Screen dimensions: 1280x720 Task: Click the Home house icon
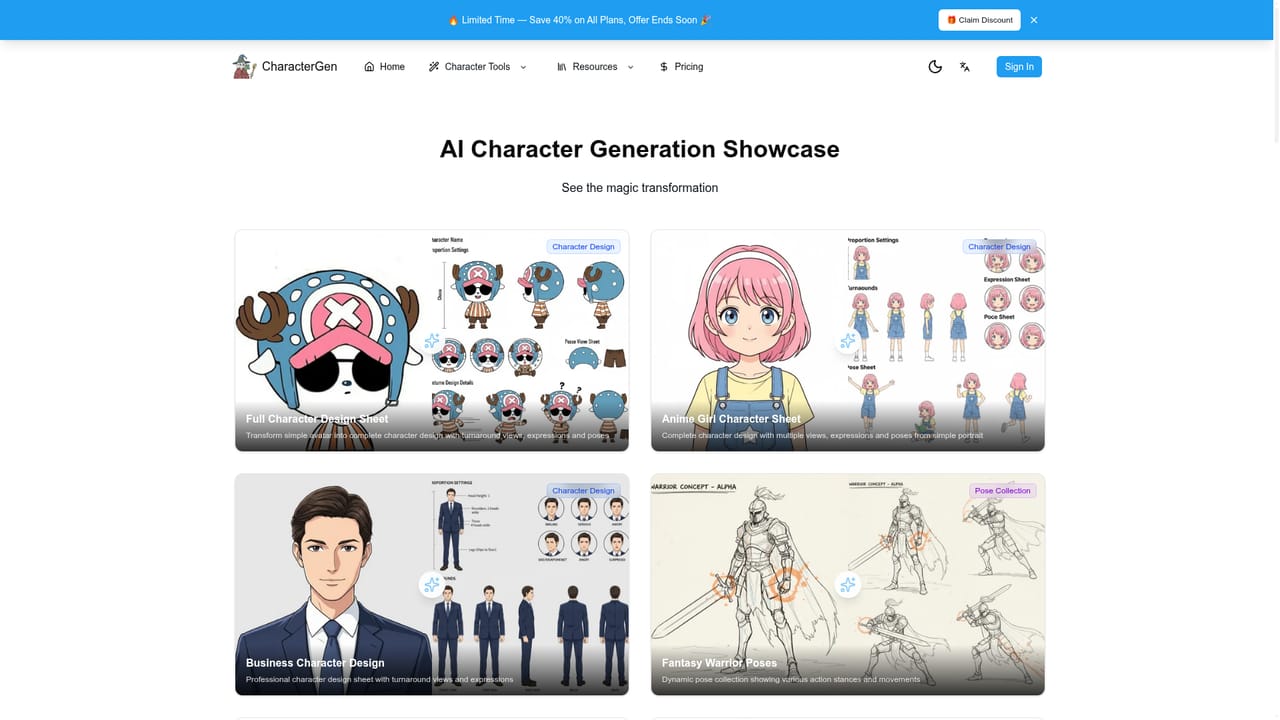[x=369, y=67]
